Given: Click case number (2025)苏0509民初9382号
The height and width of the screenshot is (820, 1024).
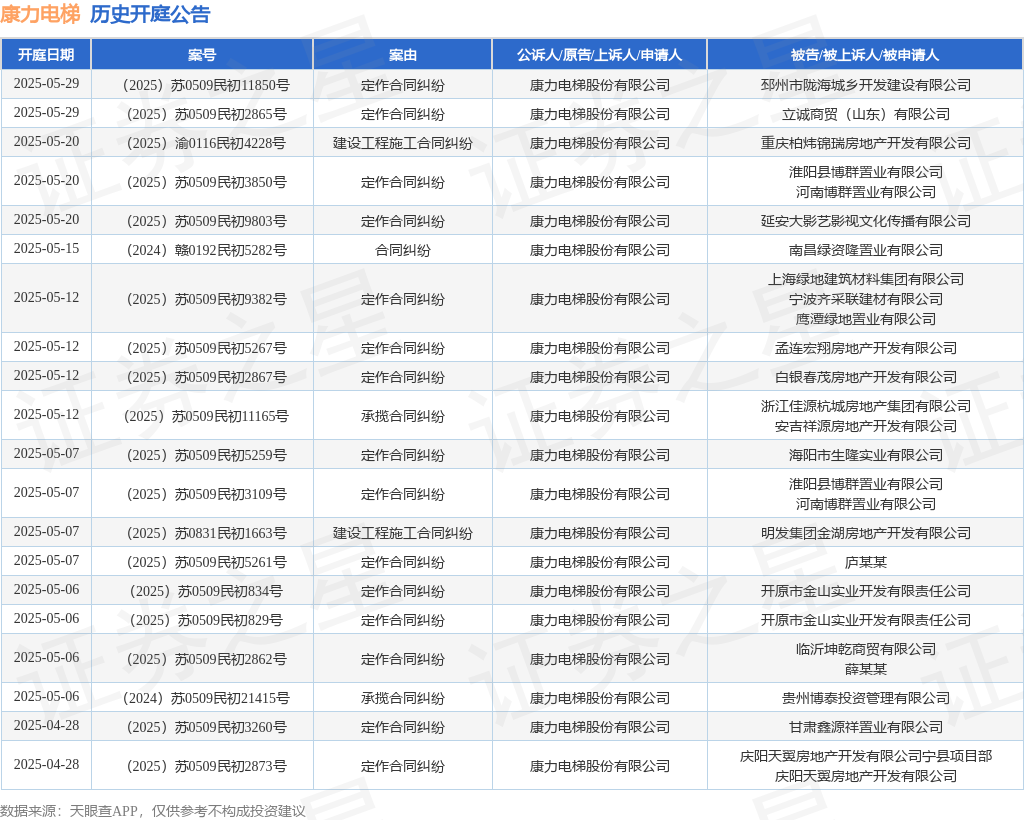Looking at the screenshot, I should click(206, 299).
